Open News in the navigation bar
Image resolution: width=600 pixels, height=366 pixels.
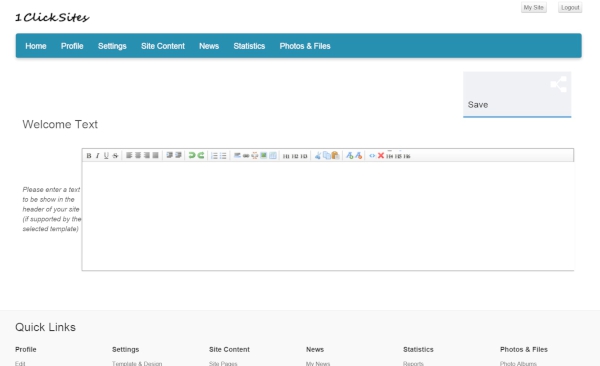209,46
